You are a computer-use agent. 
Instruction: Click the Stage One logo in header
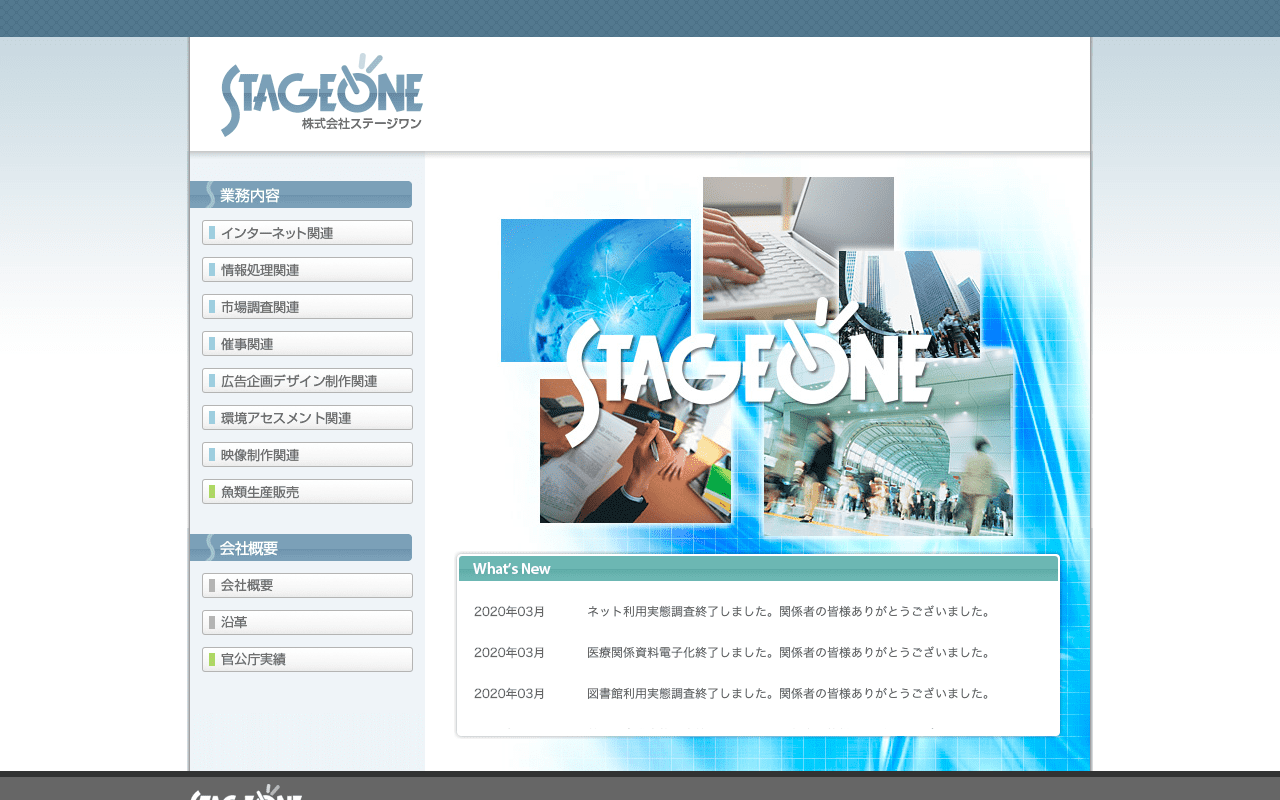[x=321, y=96]
